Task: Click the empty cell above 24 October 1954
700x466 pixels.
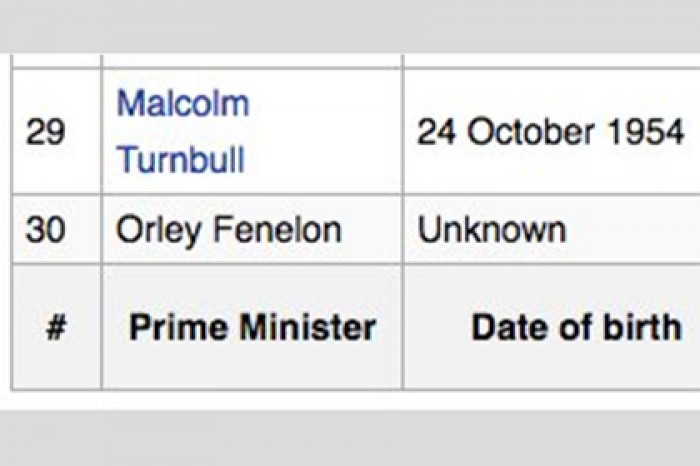Action: (552, 61)
